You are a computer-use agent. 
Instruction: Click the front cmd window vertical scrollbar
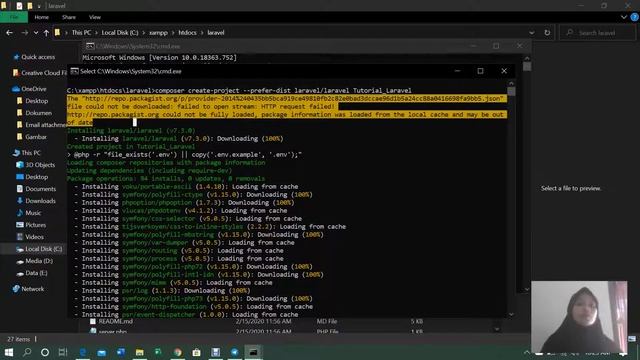point(511,198)
